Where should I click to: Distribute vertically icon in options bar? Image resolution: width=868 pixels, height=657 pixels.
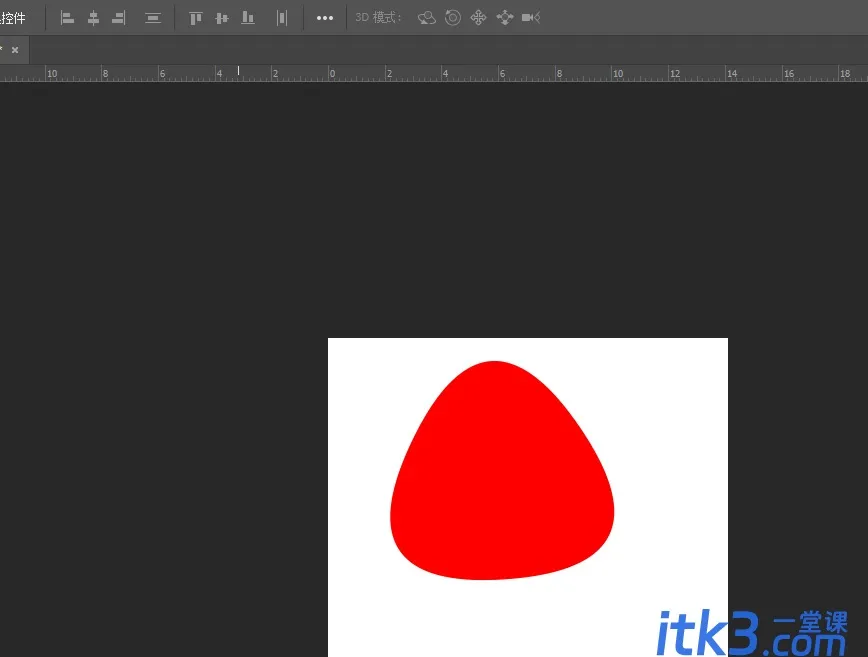[153, 18]
